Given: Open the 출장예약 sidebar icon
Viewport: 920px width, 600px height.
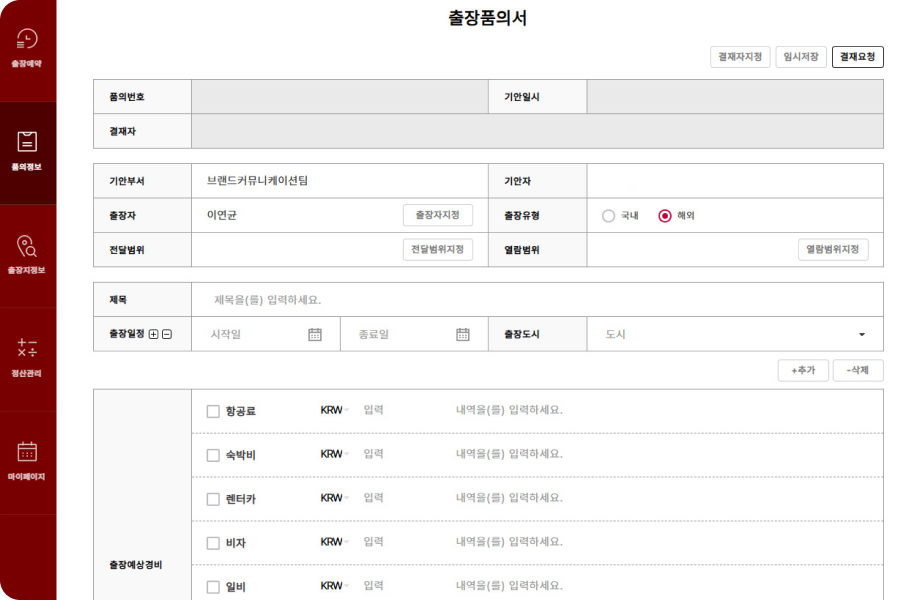Looking at the screenshot, I should 27,39.
